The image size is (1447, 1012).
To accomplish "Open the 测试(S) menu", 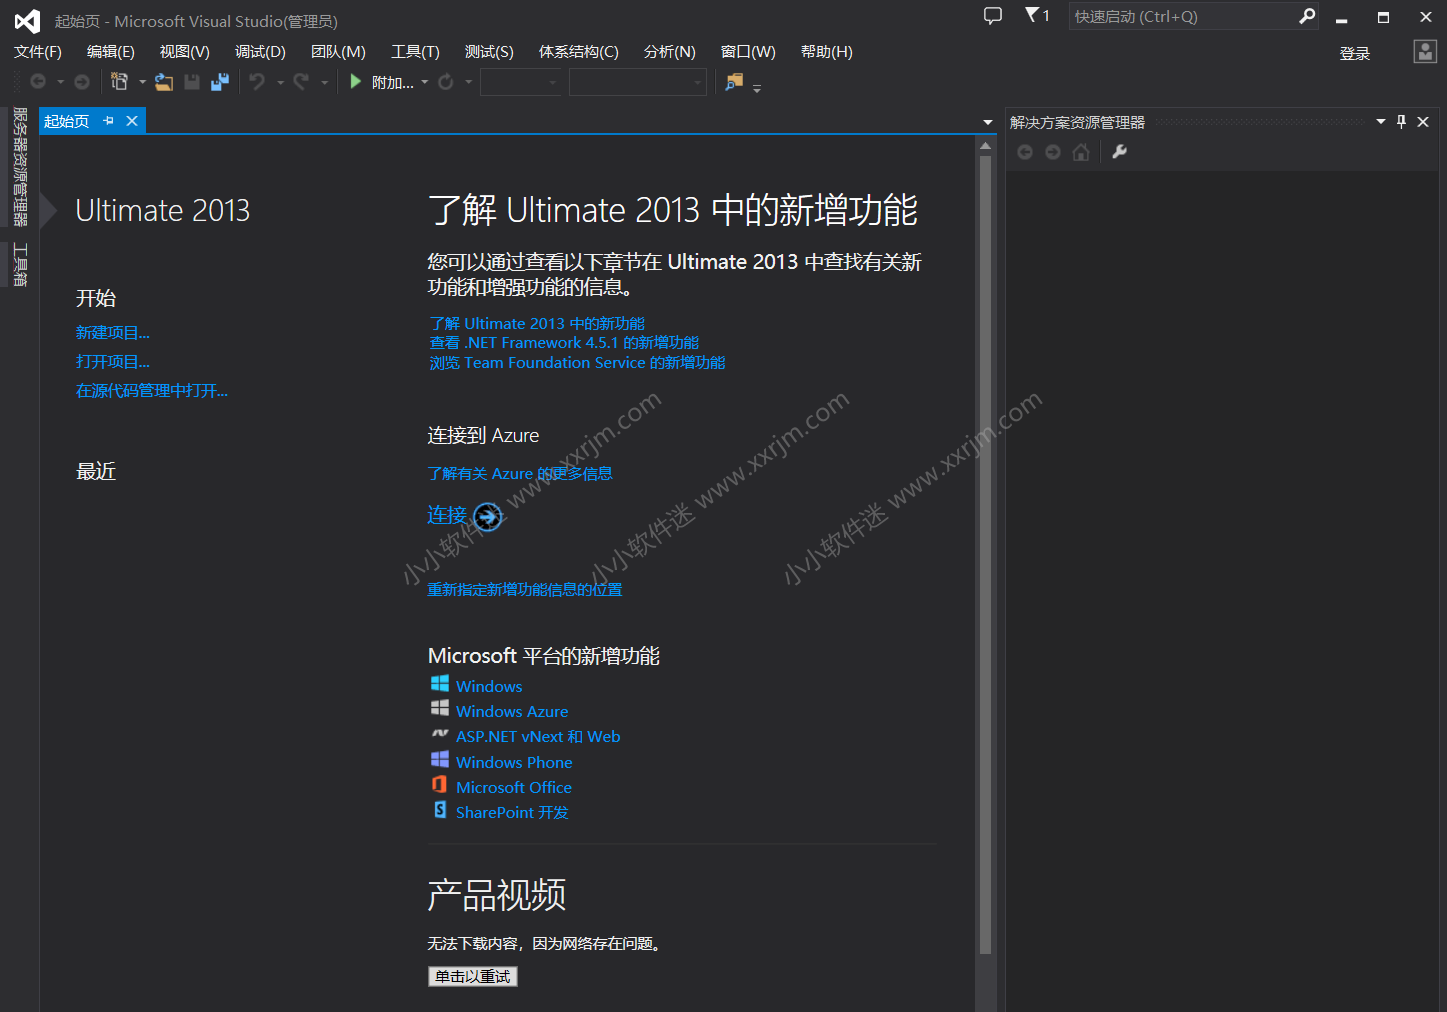I will tap(489, 52).
